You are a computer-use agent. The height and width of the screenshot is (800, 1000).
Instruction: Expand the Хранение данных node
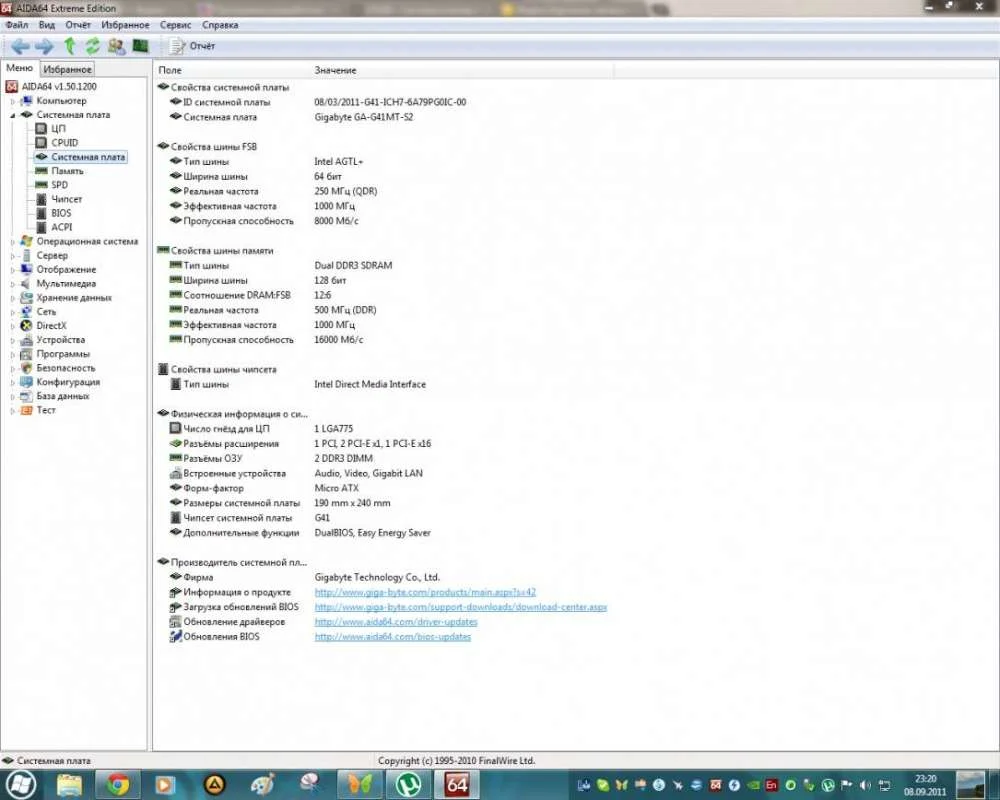pos(12,298)
